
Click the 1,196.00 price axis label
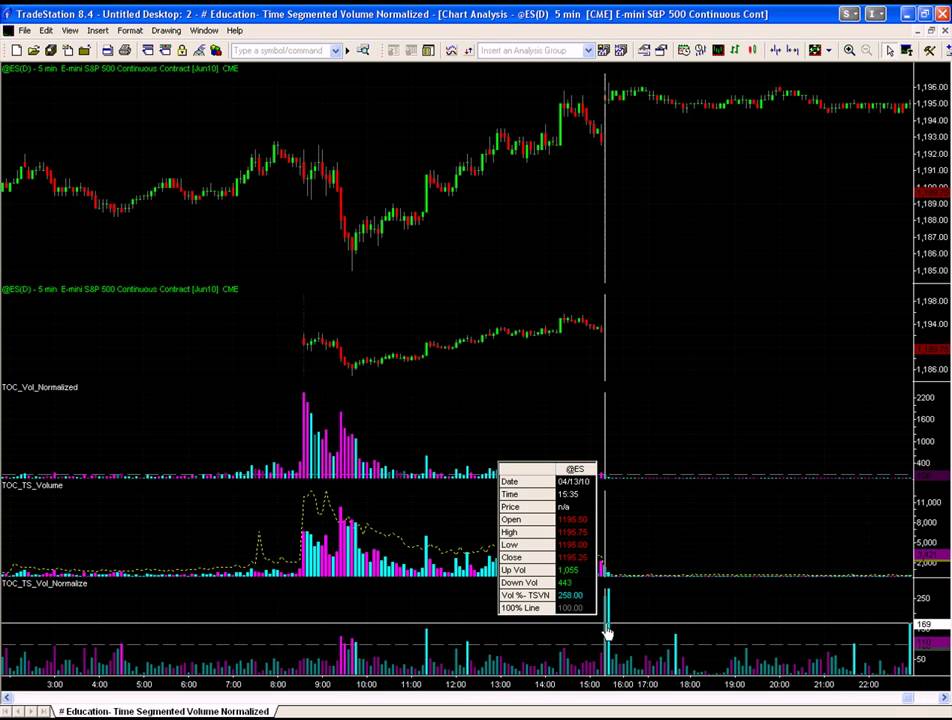(932, 87)
